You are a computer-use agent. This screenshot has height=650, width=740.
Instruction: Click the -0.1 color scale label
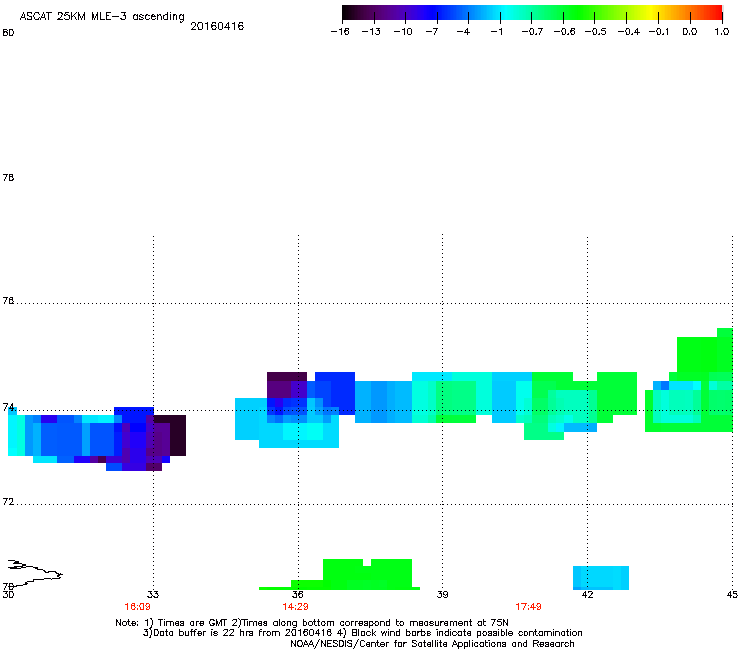coord(659,32)
